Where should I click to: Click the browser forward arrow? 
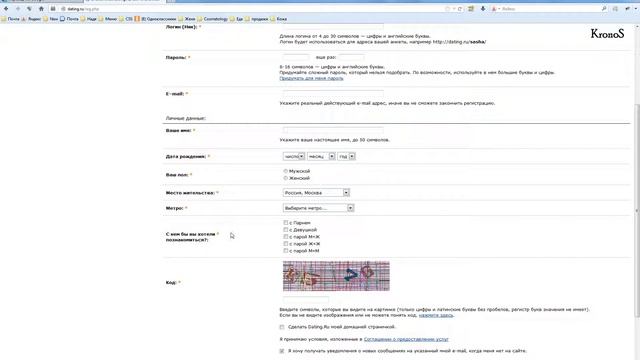(18, 9)
